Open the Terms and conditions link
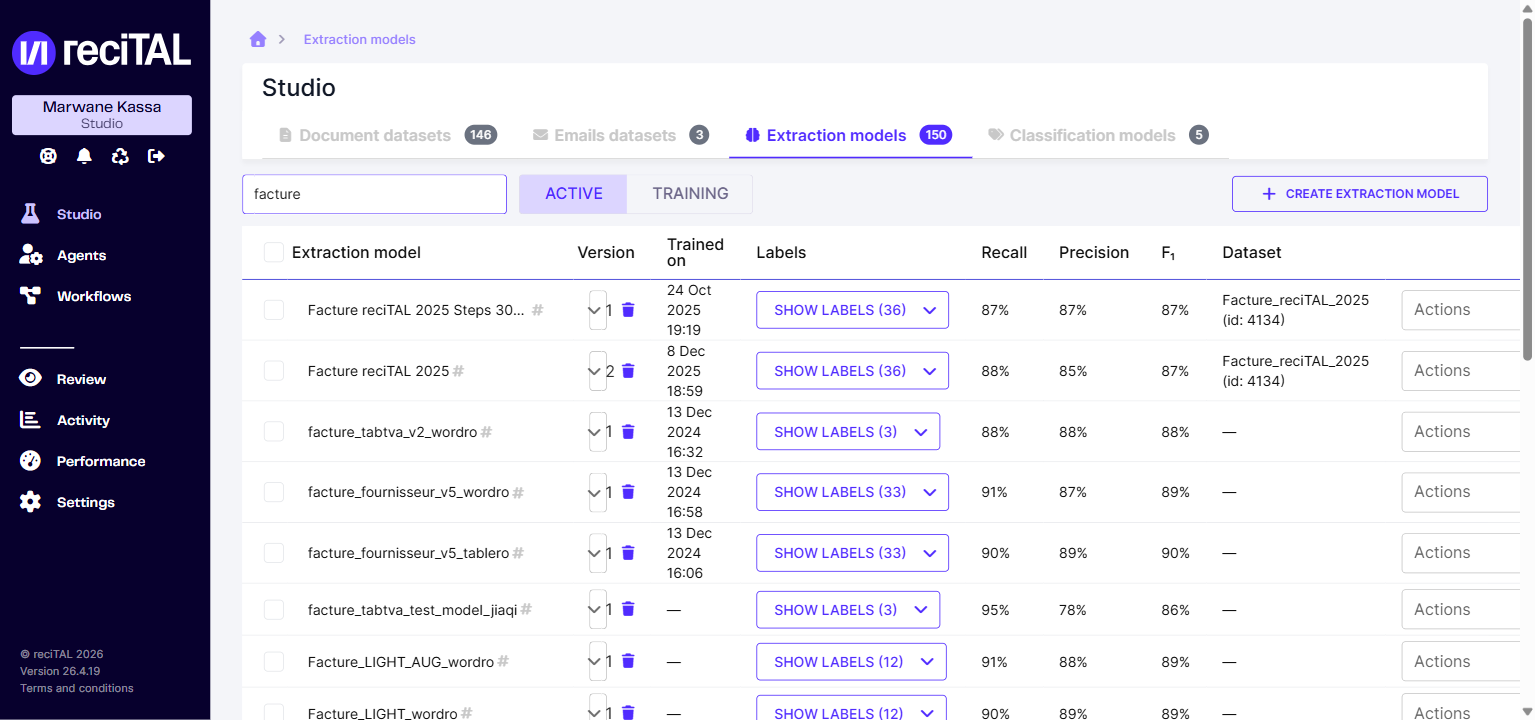The width and height of the screenshot is (1535, 720). point(77,688)
